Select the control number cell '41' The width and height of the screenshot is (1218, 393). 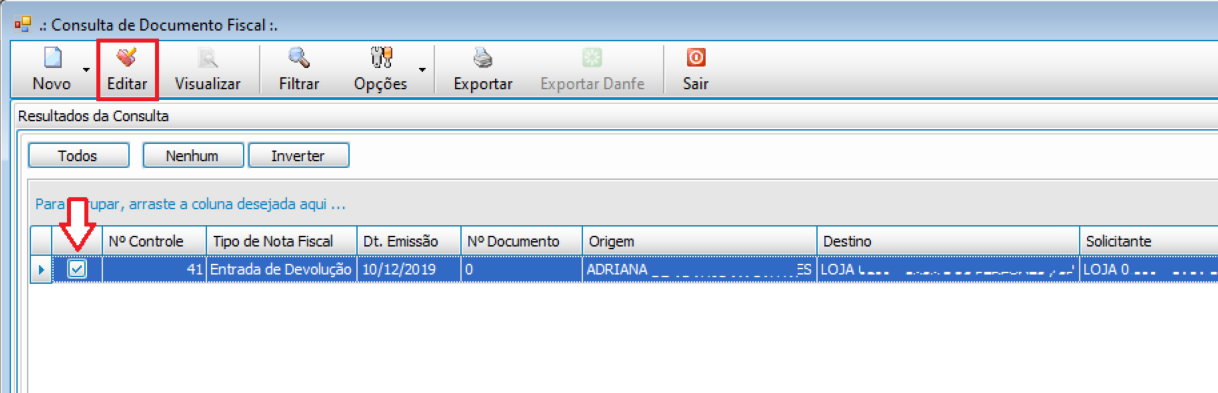154,270
